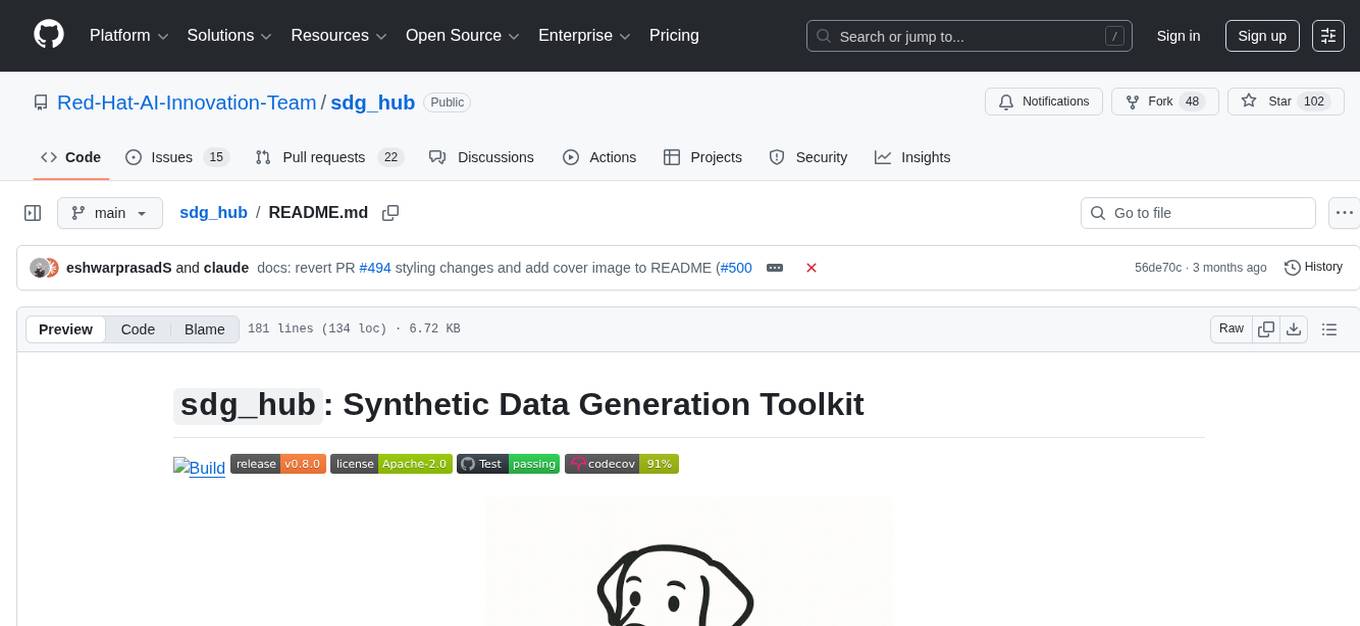Copy the raw file contents

coord(1266,329)
